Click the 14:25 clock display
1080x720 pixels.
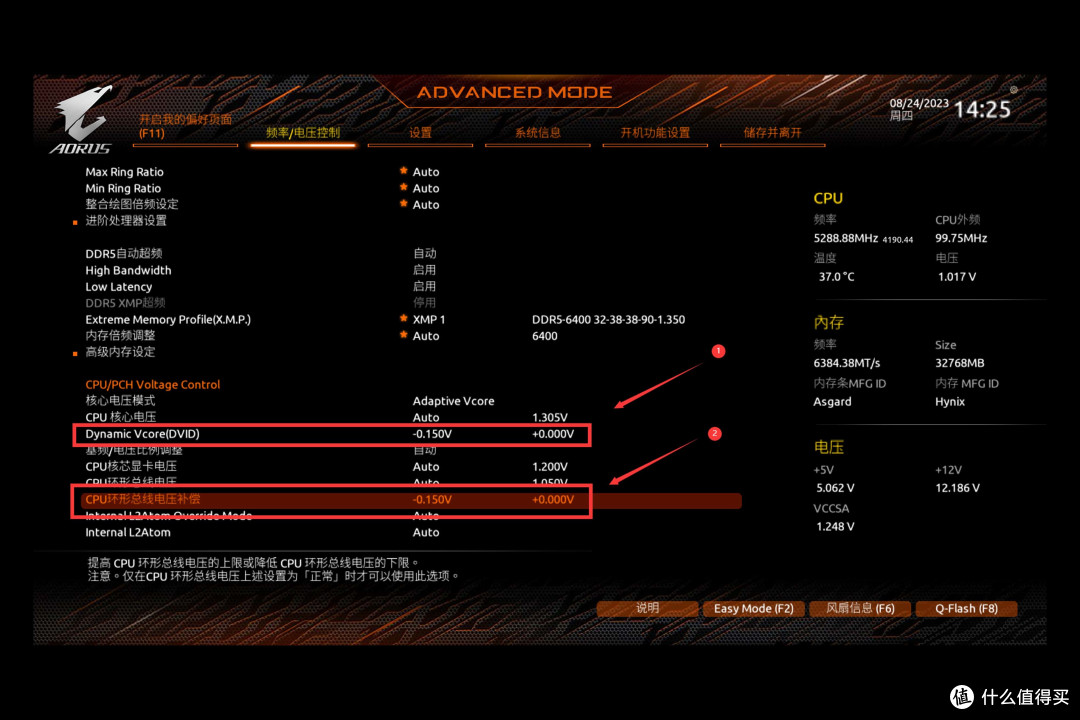click(x=982, y=110)
